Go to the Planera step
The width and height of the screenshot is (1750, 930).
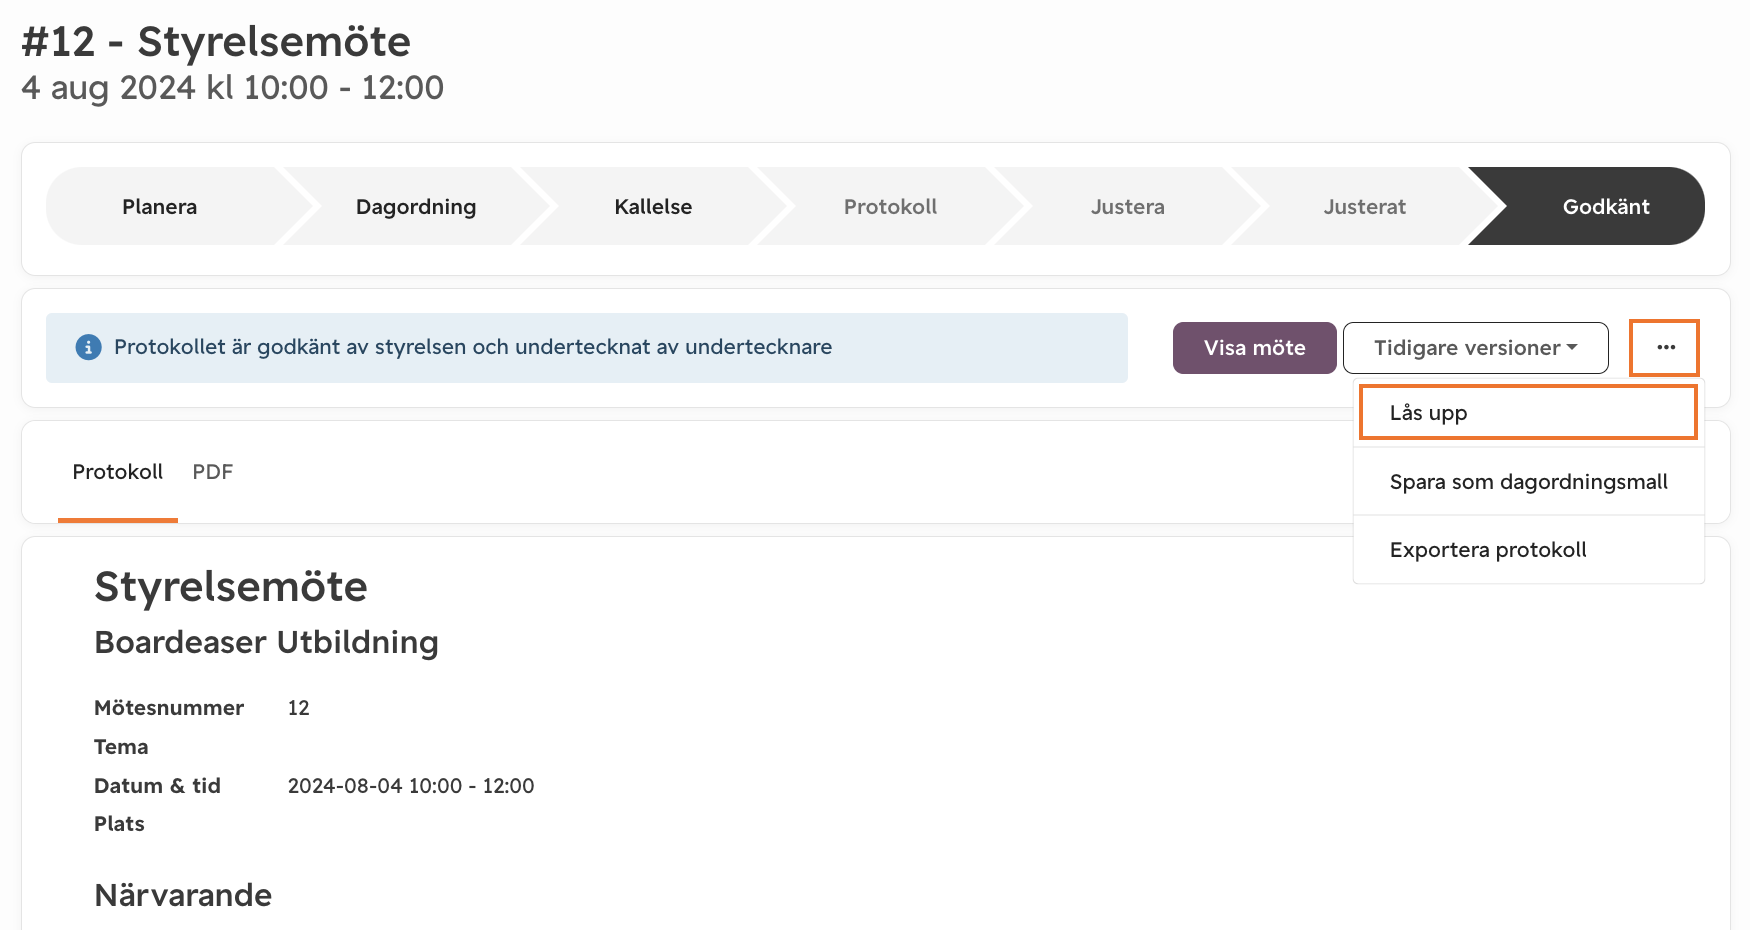tap(160, 206)
